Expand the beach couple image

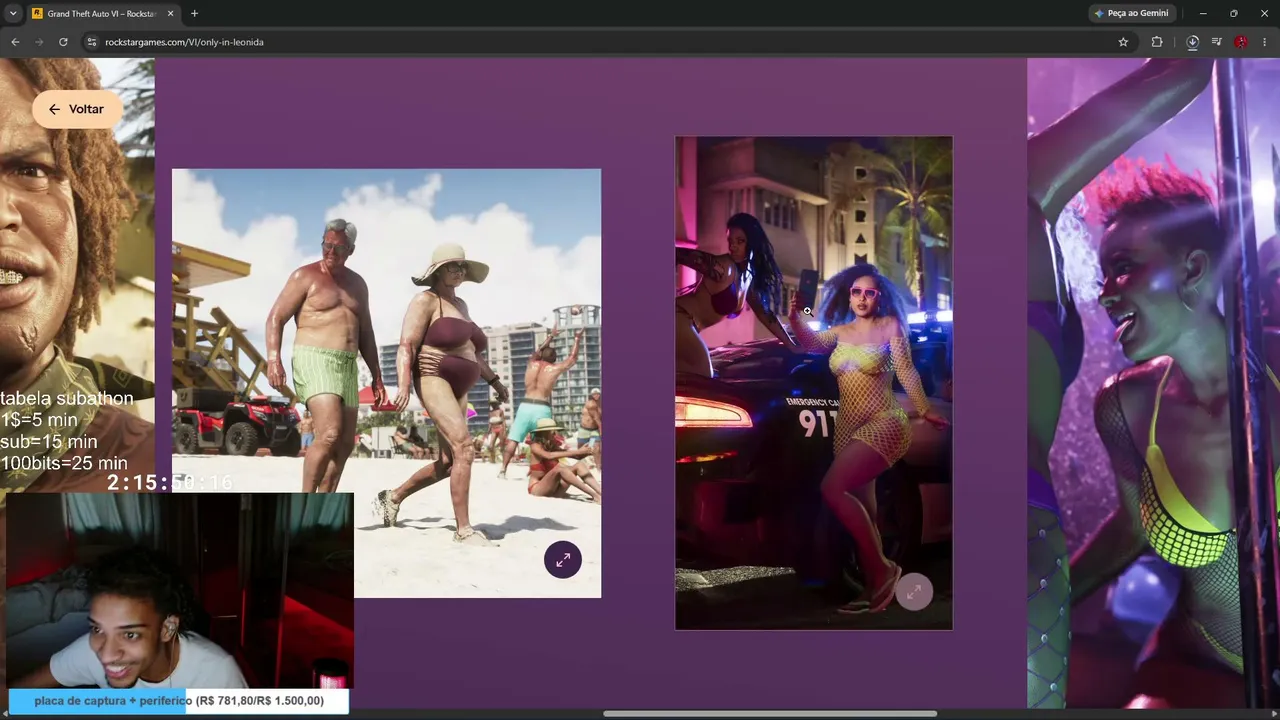pyautogui.click(x=563, y=560)
